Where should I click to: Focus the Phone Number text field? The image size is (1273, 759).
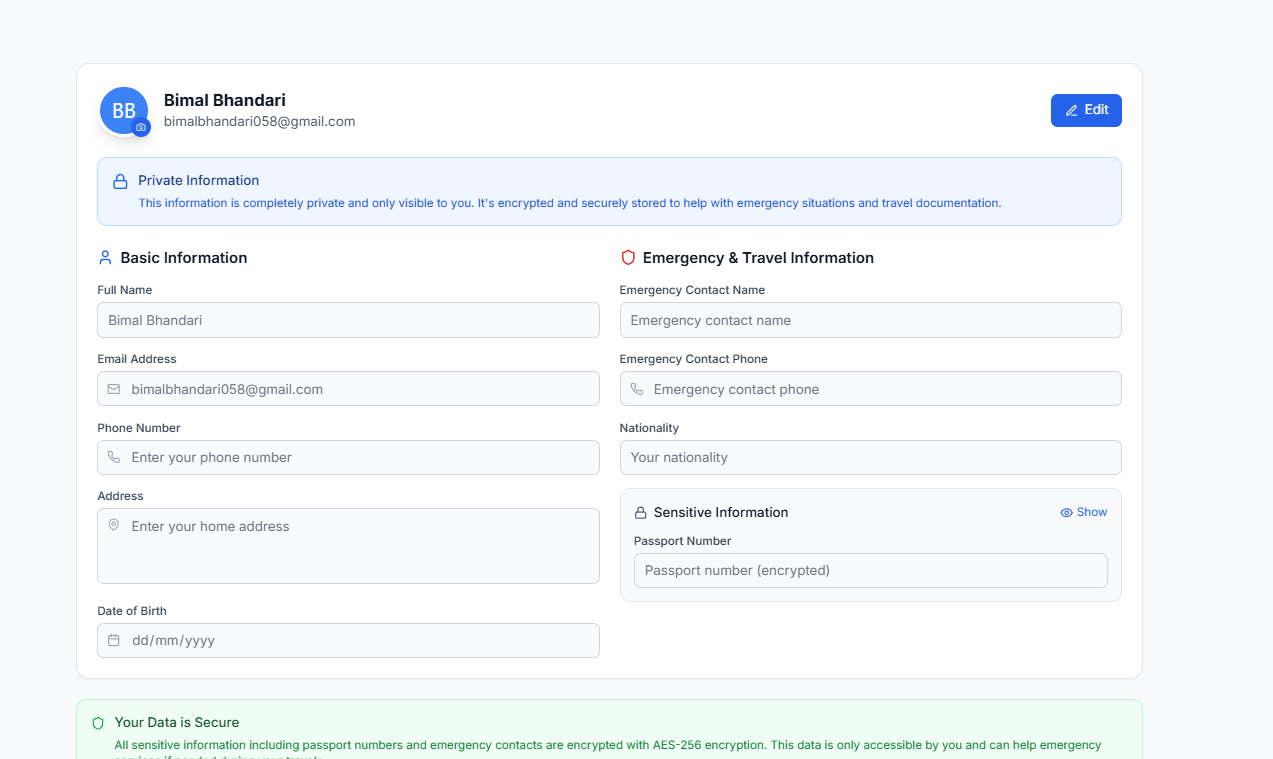pyautogui.click(x=360, y=457)
